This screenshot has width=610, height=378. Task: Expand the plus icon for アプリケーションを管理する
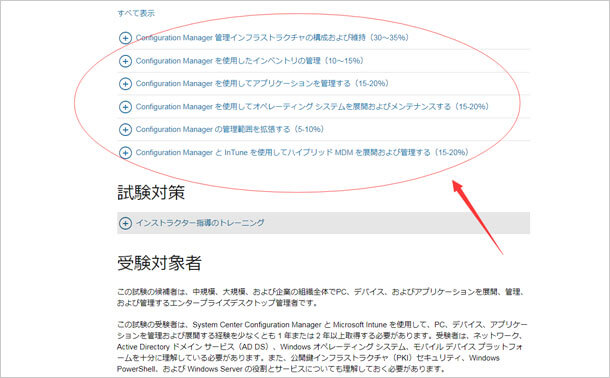tap(125, 84)
